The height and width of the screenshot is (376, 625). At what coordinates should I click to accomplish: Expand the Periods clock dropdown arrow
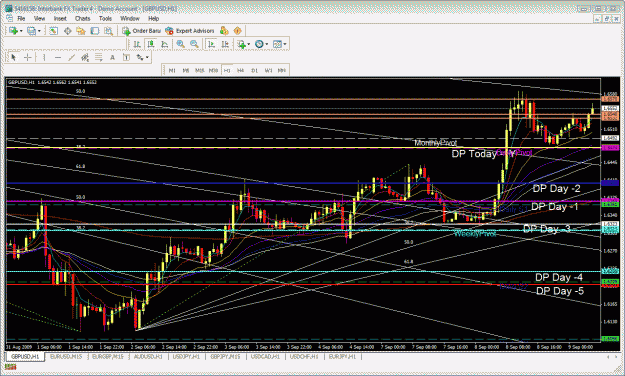point(267,44)
